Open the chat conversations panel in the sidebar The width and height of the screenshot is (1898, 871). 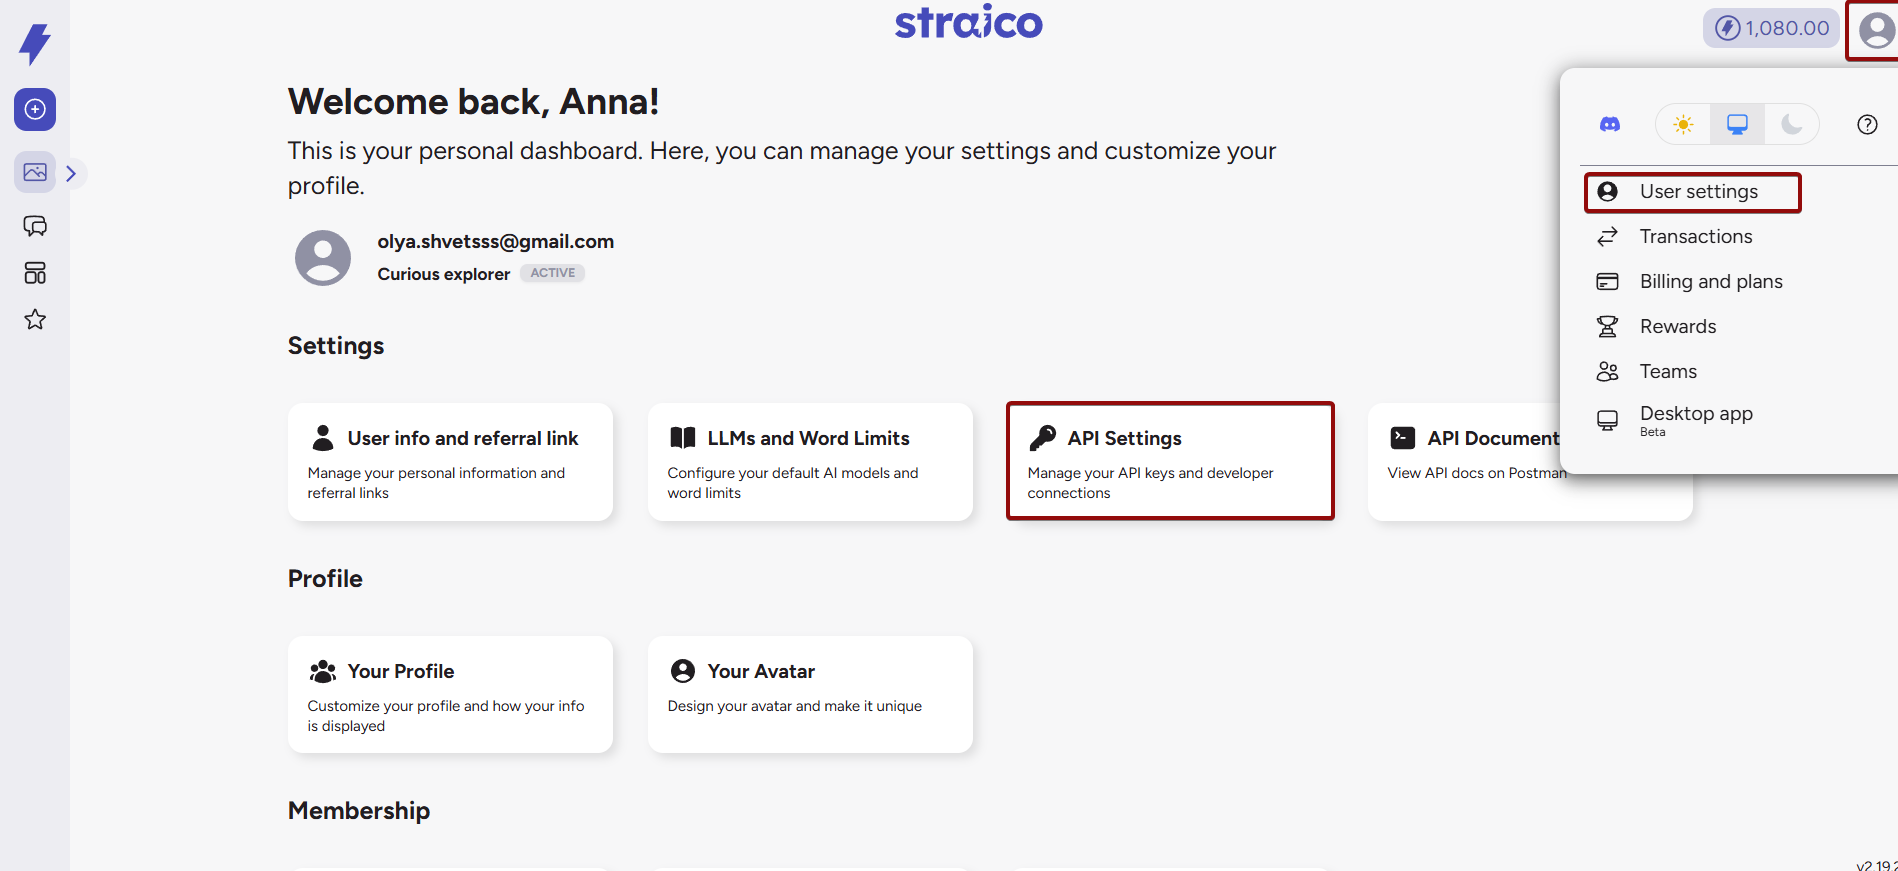pos(35,226)
